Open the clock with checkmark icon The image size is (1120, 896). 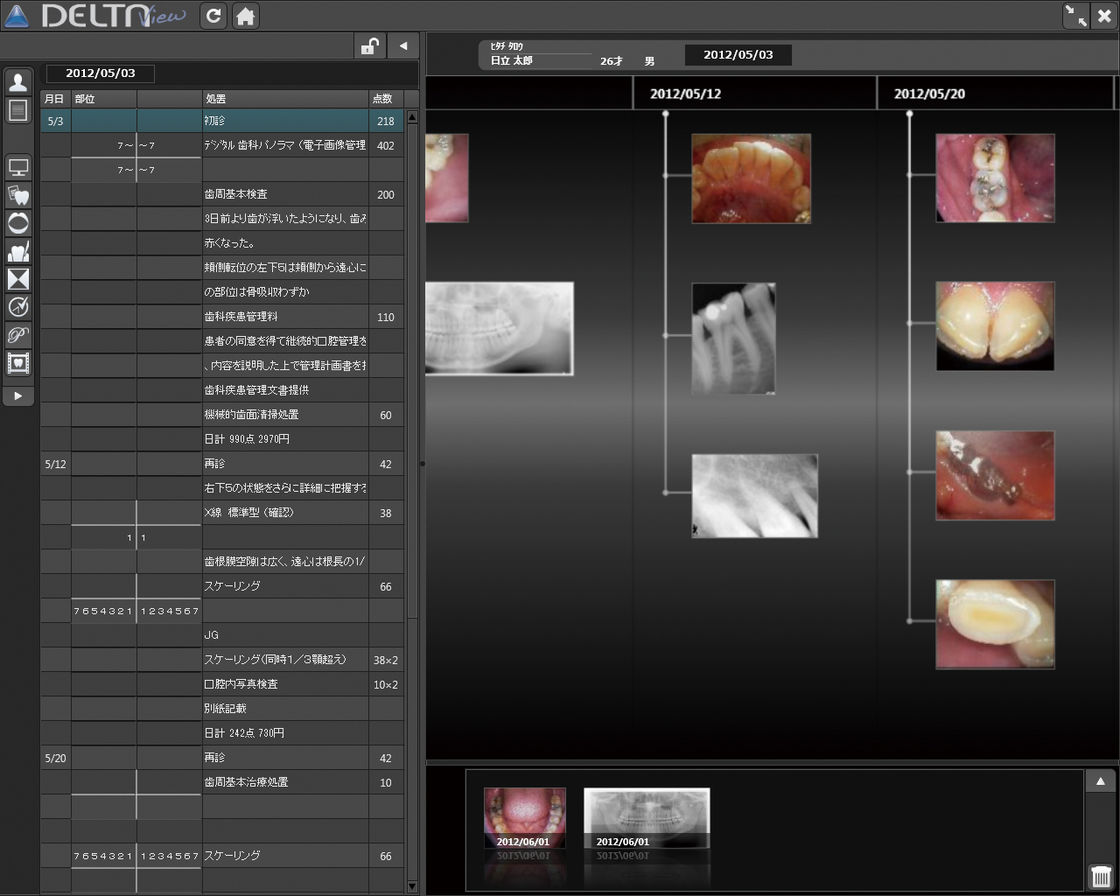pyautogui.click(x=18, y=307)
